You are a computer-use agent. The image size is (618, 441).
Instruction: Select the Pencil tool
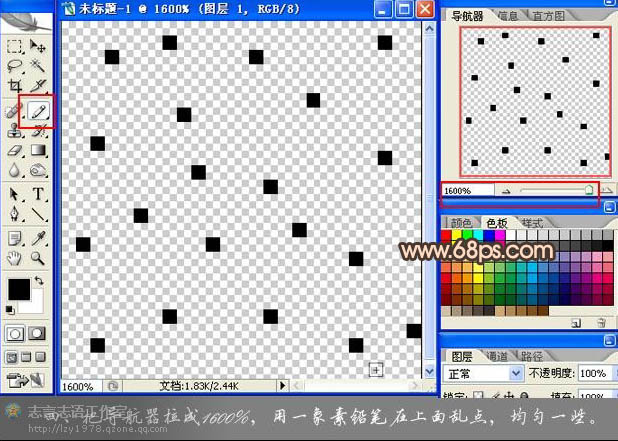coord(38,112)
